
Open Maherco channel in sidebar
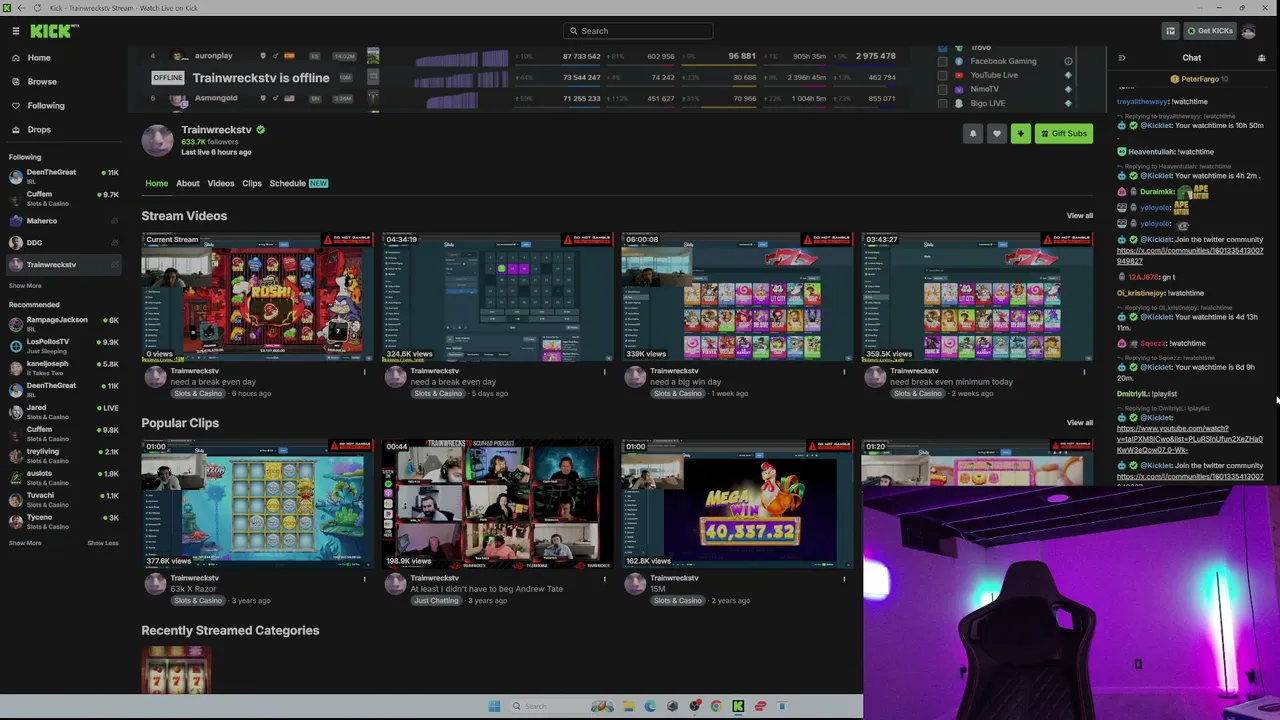(64, 221)
